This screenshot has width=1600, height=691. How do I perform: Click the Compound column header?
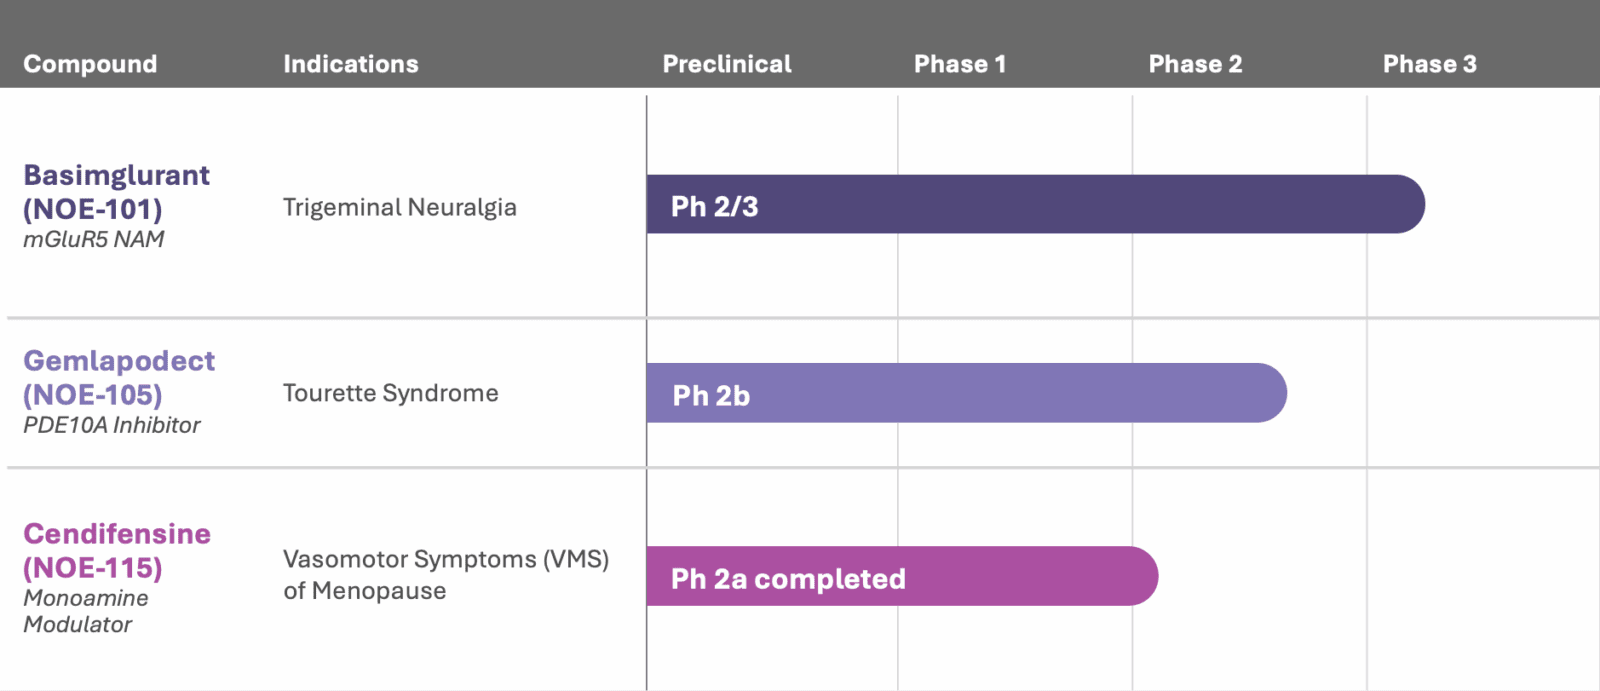90,64
